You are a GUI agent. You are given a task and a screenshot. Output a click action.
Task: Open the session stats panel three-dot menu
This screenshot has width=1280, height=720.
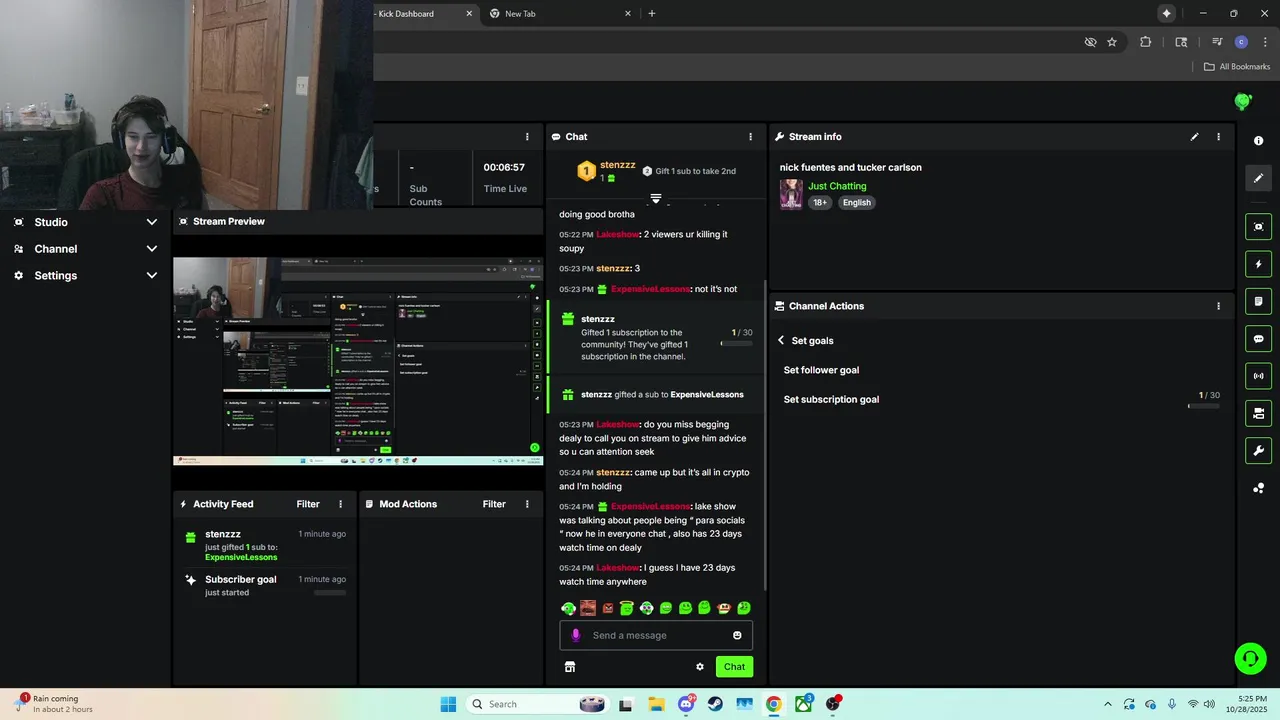point(527,137)
